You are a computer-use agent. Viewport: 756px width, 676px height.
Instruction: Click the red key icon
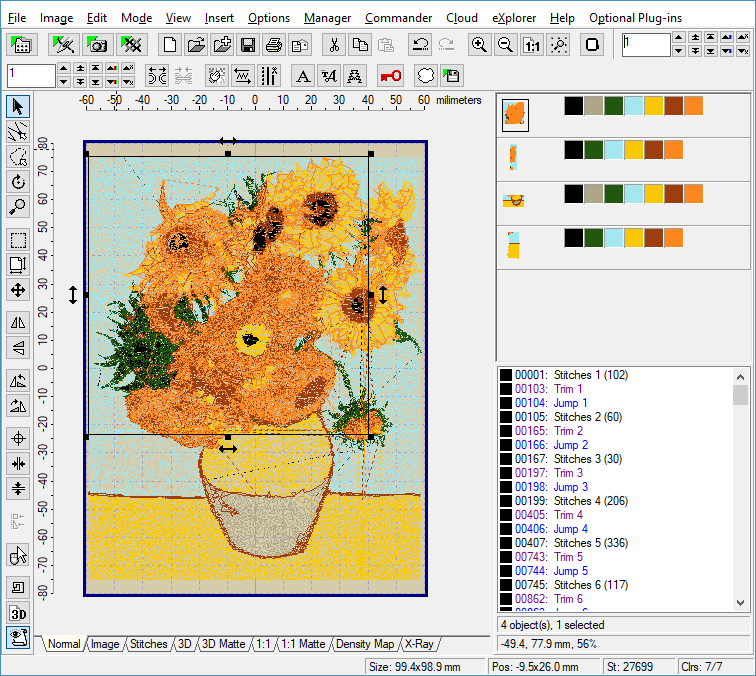point(393,76)
